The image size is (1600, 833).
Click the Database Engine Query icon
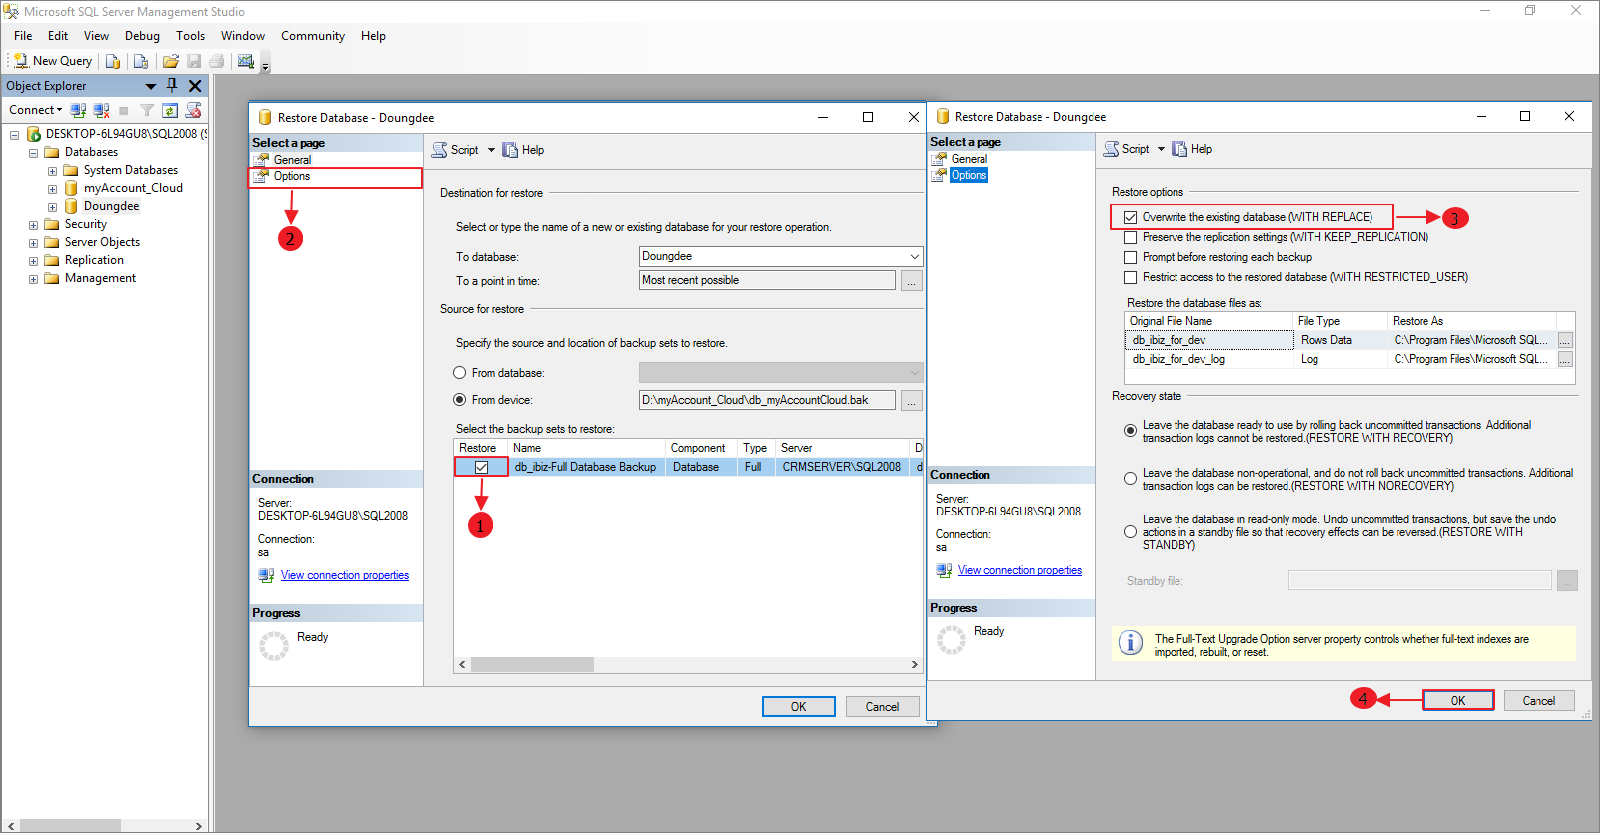pyautogui.click(x=113, y=61)
